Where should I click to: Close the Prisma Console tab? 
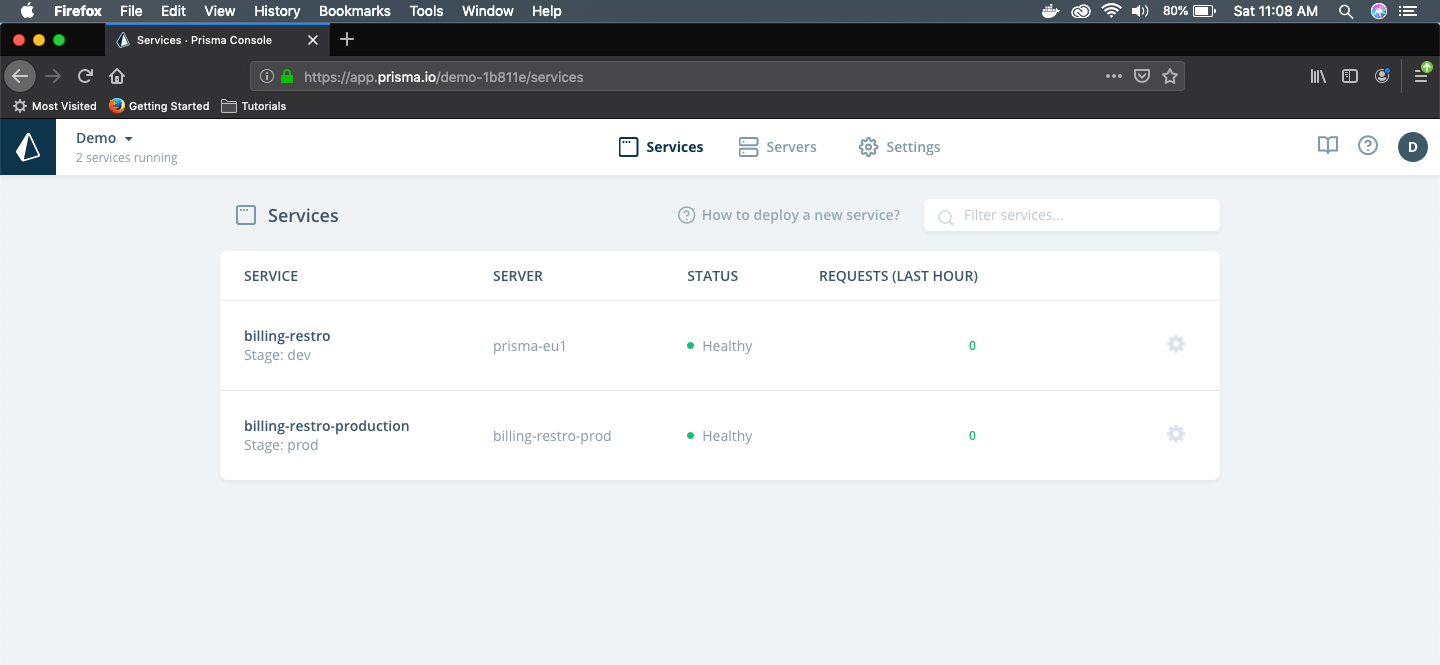[x=313, y=40]
